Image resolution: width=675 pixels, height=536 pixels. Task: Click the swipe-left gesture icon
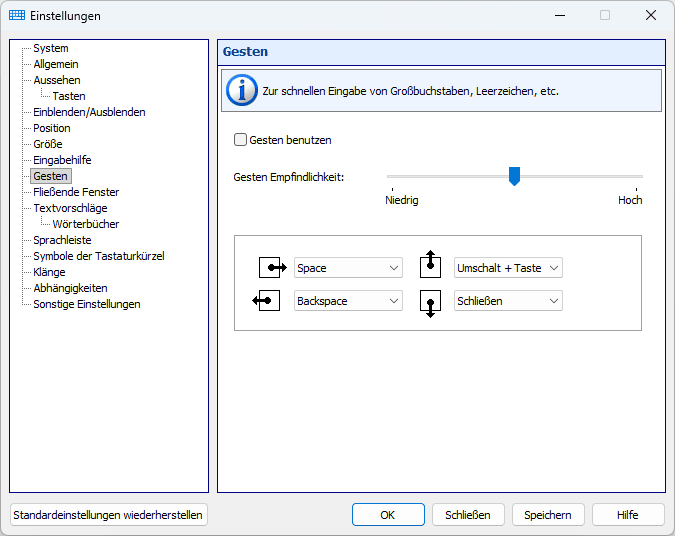click(x=266, y=301)
